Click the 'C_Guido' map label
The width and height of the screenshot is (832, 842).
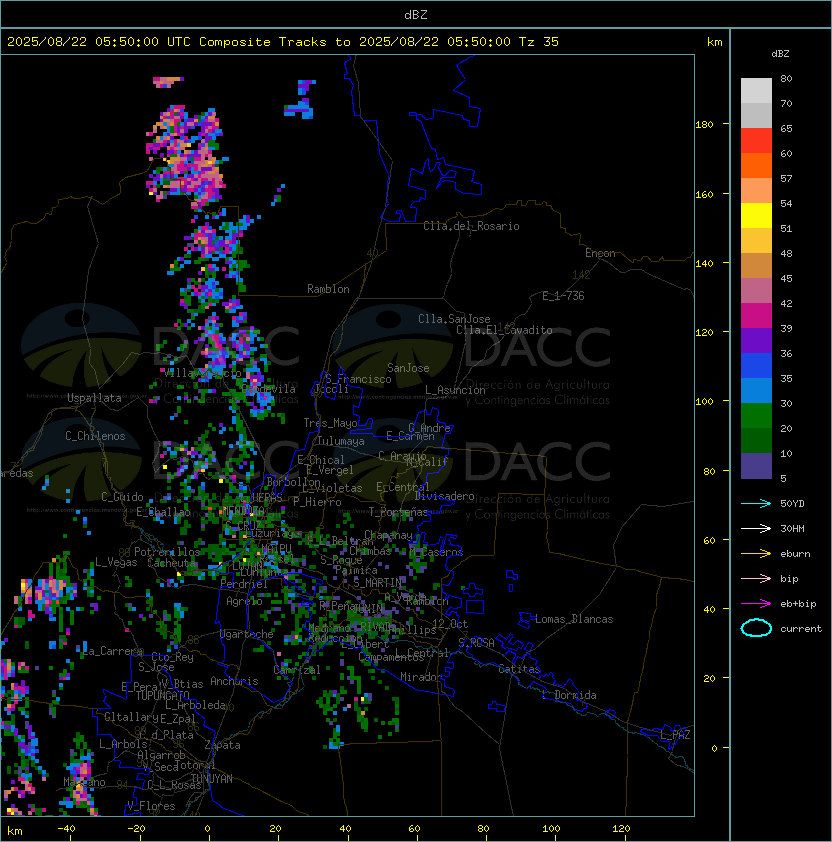(122, 497)
